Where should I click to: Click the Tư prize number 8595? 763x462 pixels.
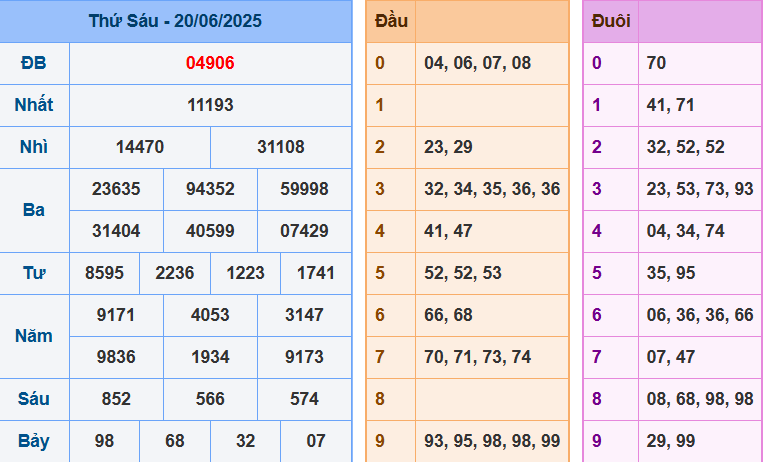tap(104, 273)
